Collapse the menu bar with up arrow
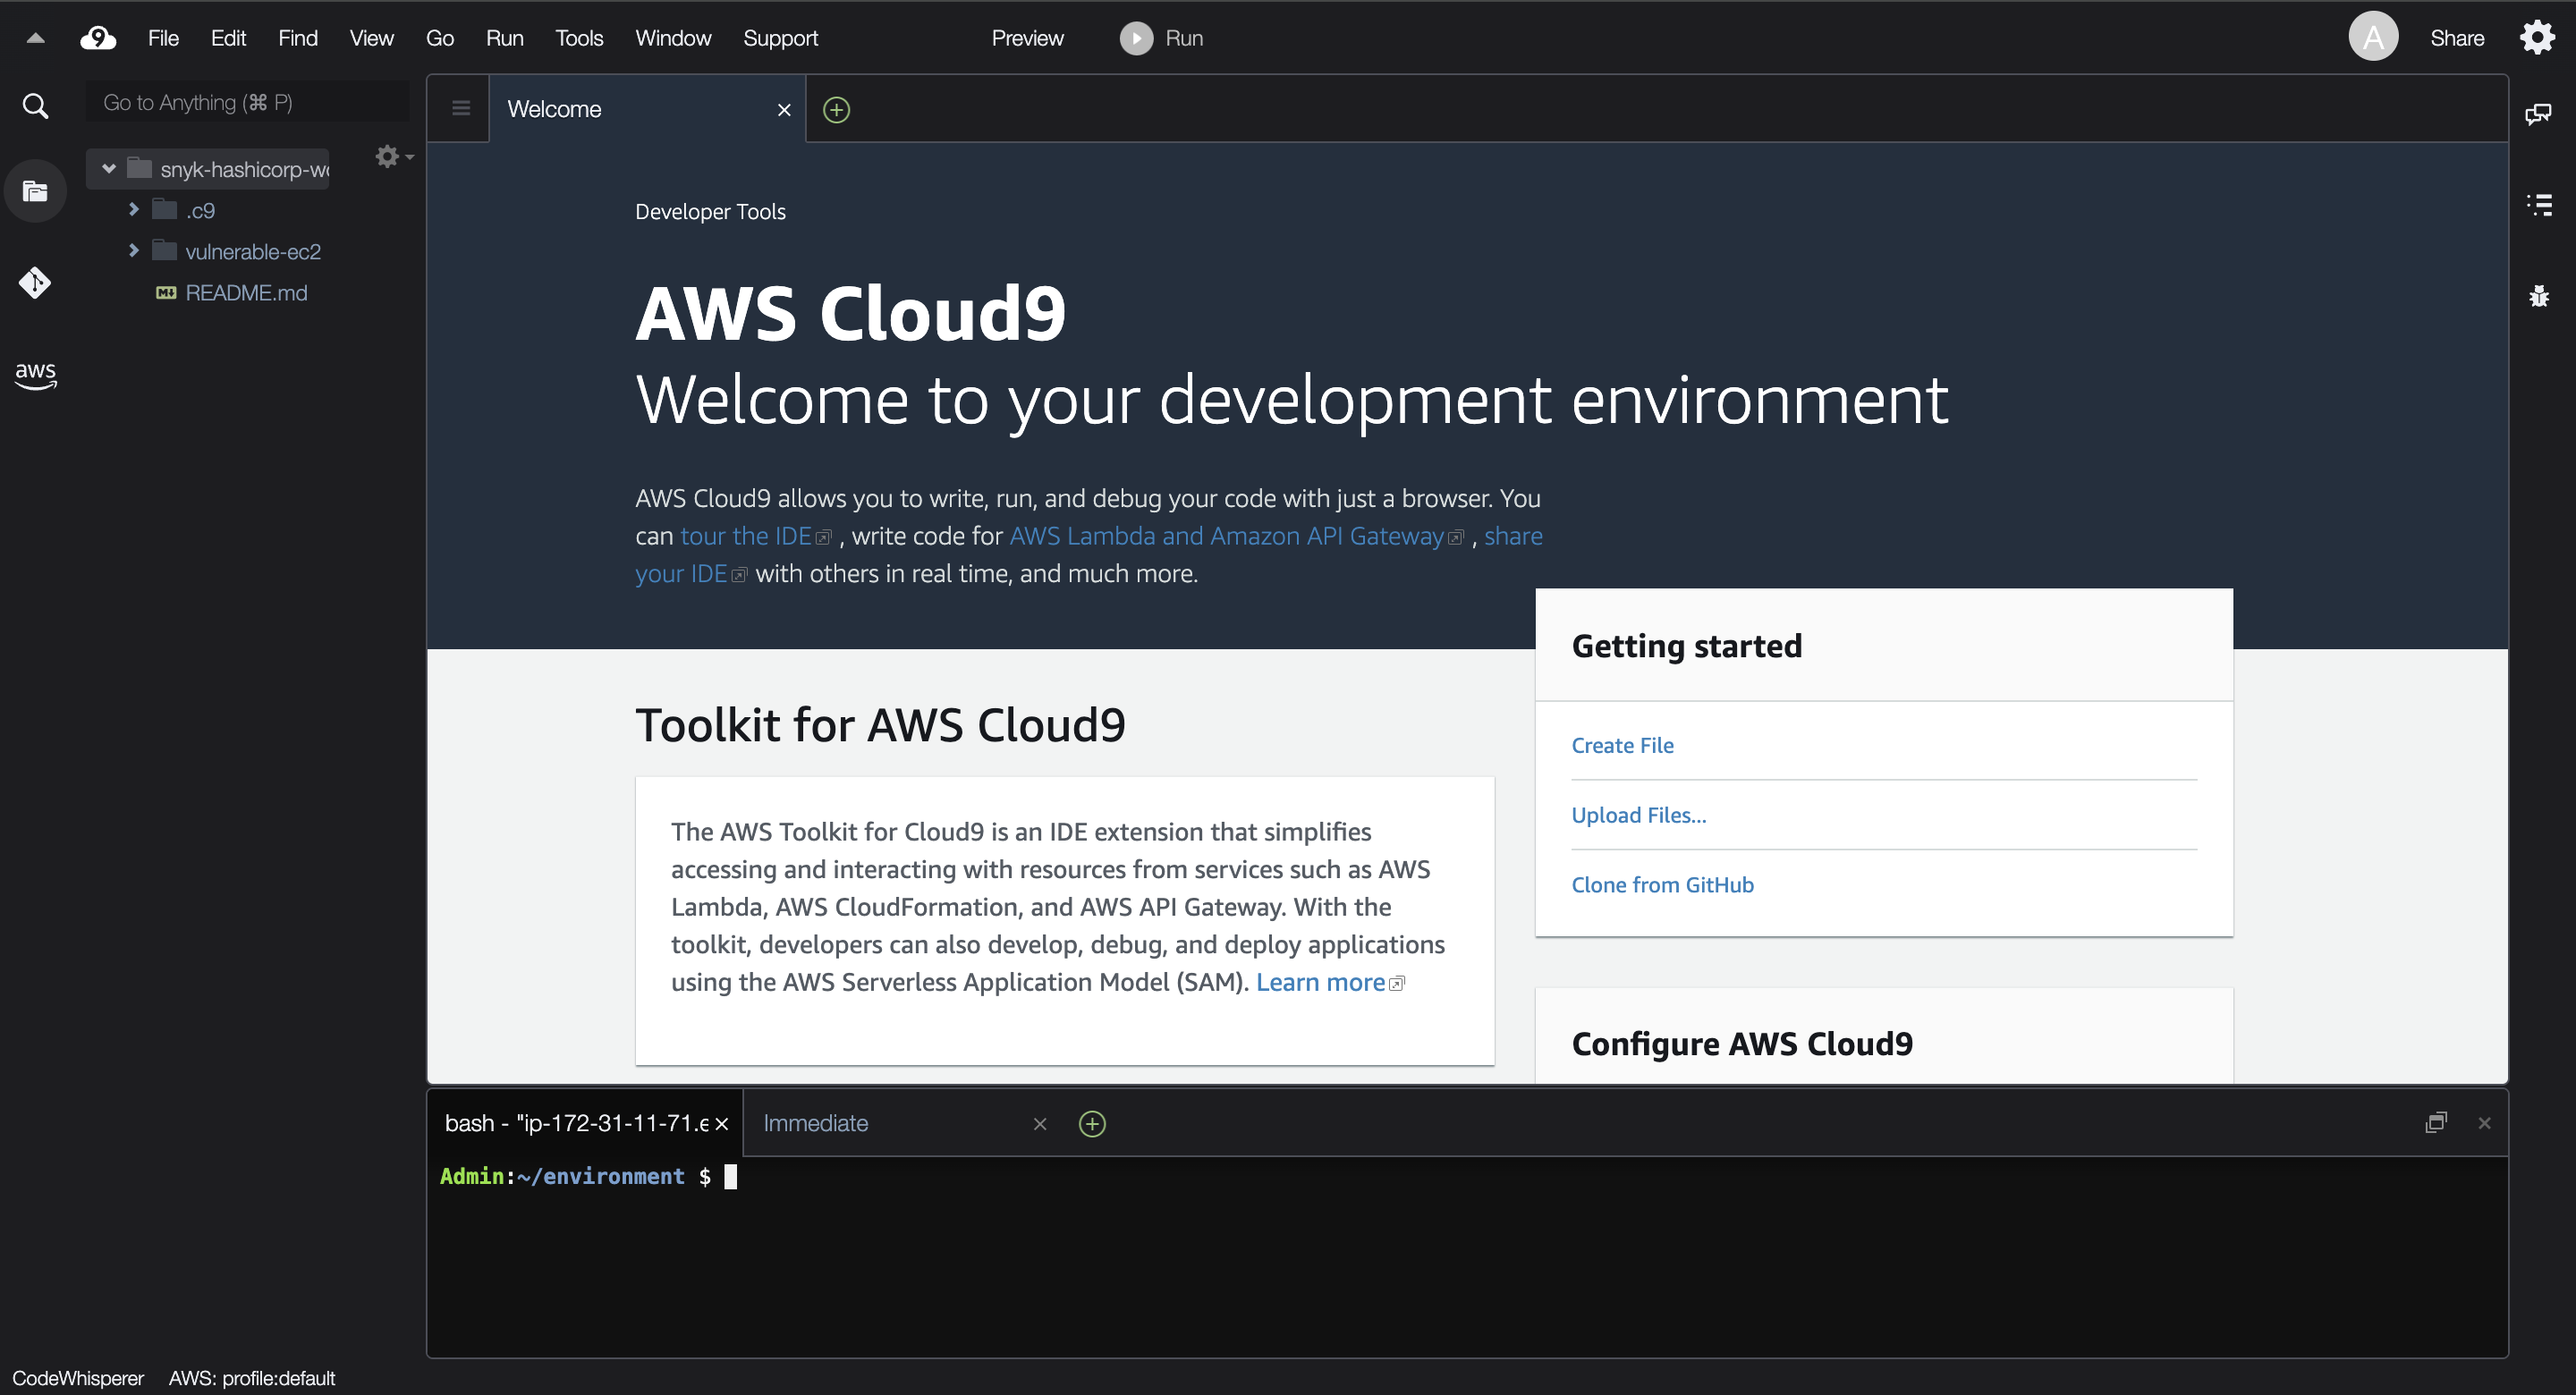The image size is (2576, 1395). (x=35, y=38)
